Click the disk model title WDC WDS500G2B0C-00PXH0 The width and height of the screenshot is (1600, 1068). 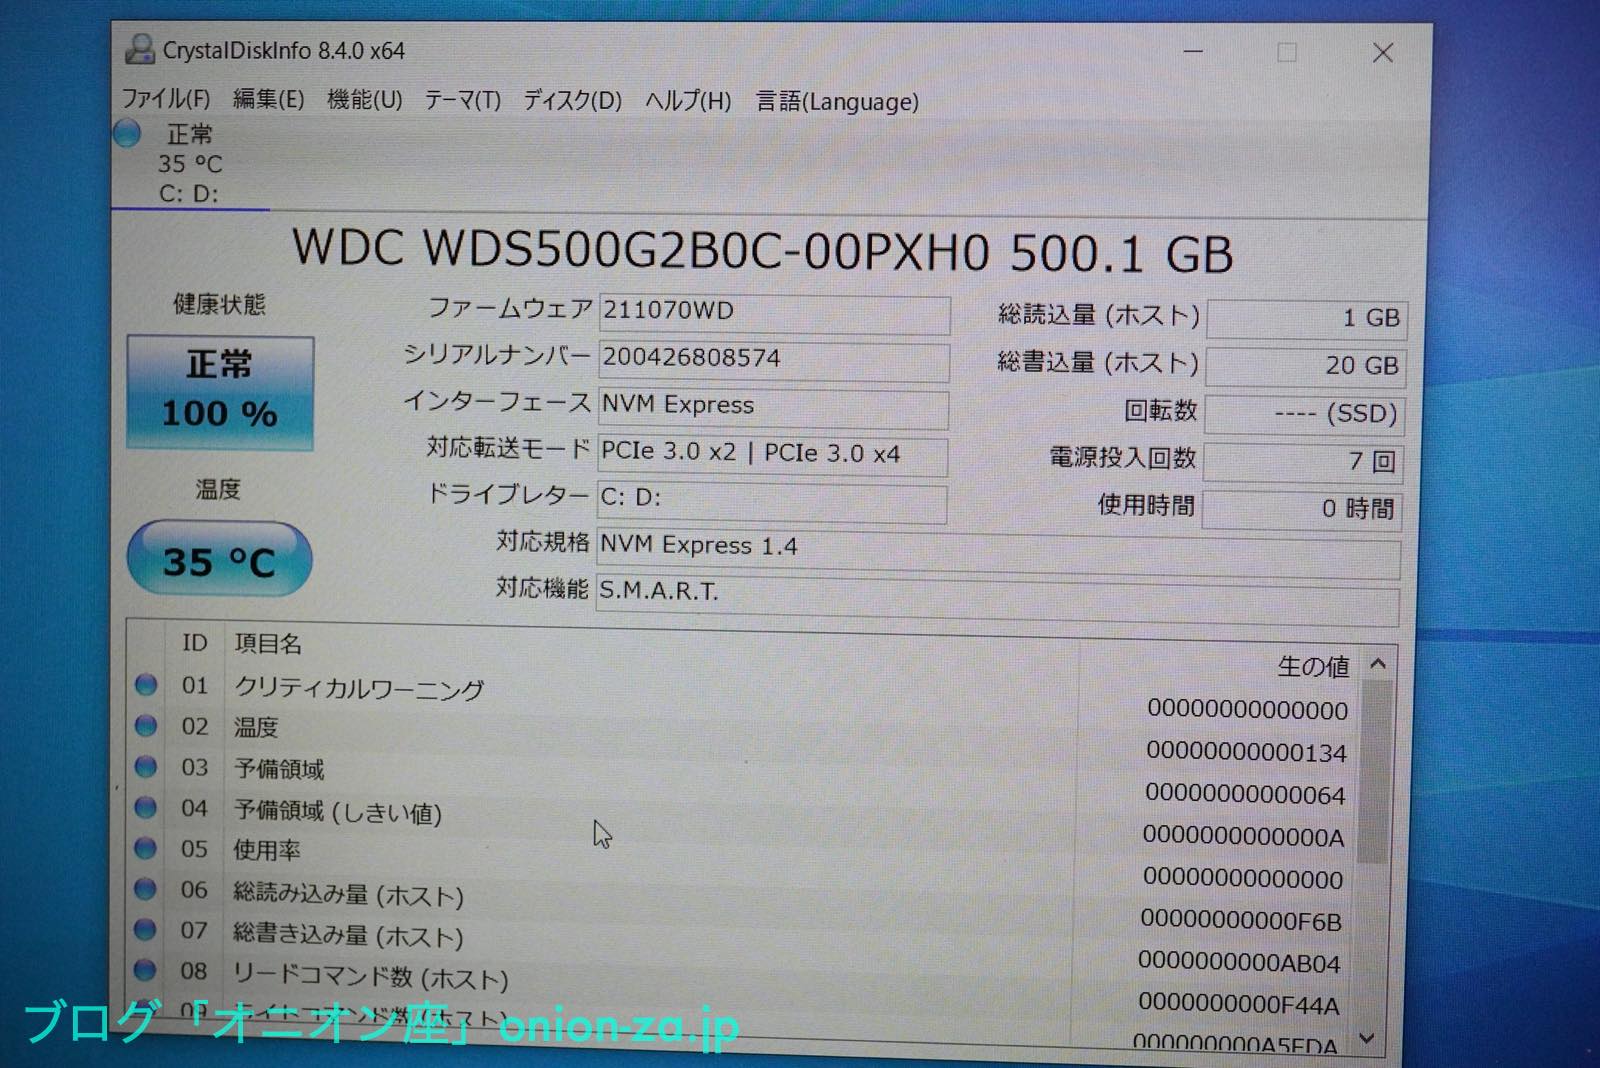(x=641, y=249)
